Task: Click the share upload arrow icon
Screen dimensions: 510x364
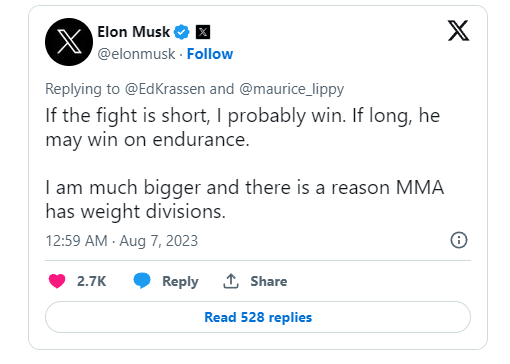Action: click(231, 281)
